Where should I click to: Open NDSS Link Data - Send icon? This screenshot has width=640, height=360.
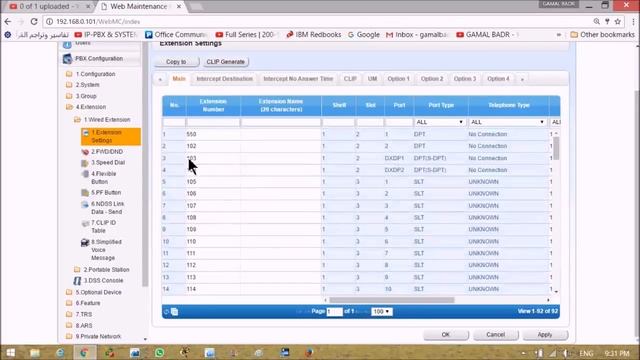[85, 204]
